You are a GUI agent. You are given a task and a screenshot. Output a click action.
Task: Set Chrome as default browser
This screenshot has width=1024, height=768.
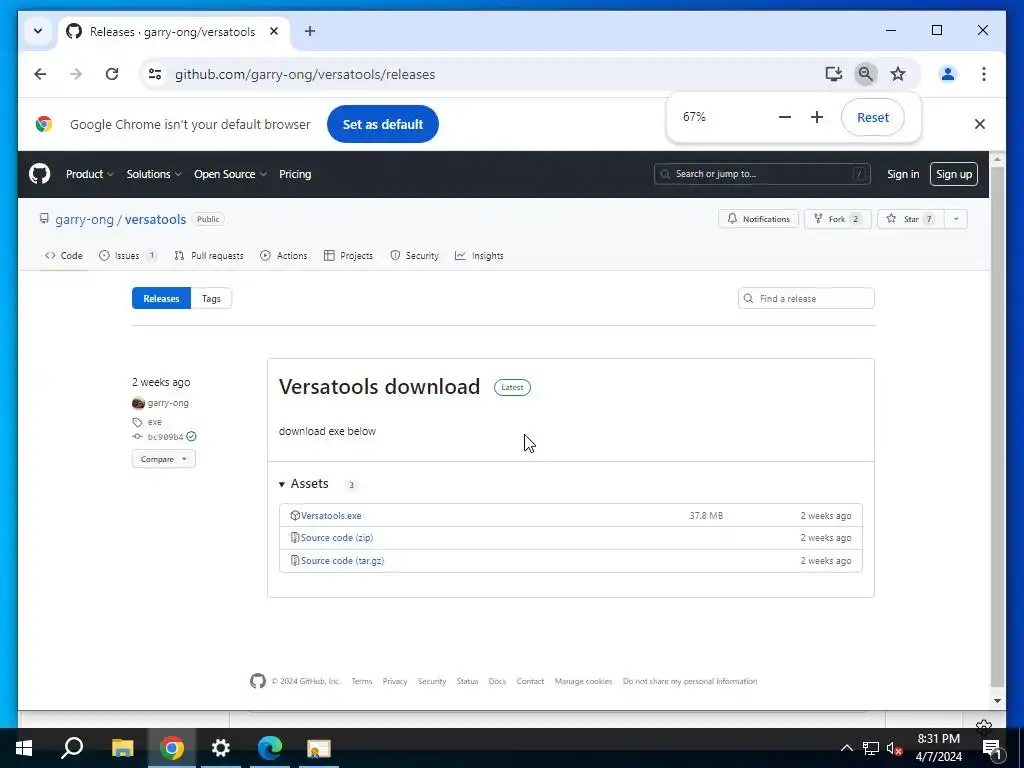(383, 124)
